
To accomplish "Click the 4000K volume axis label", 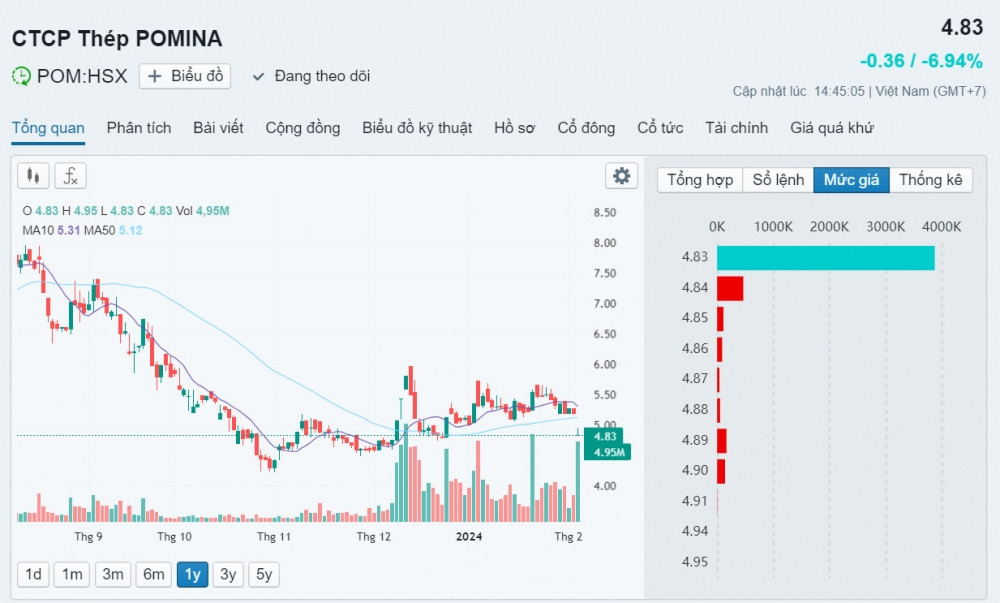I will tap(941, 227).
